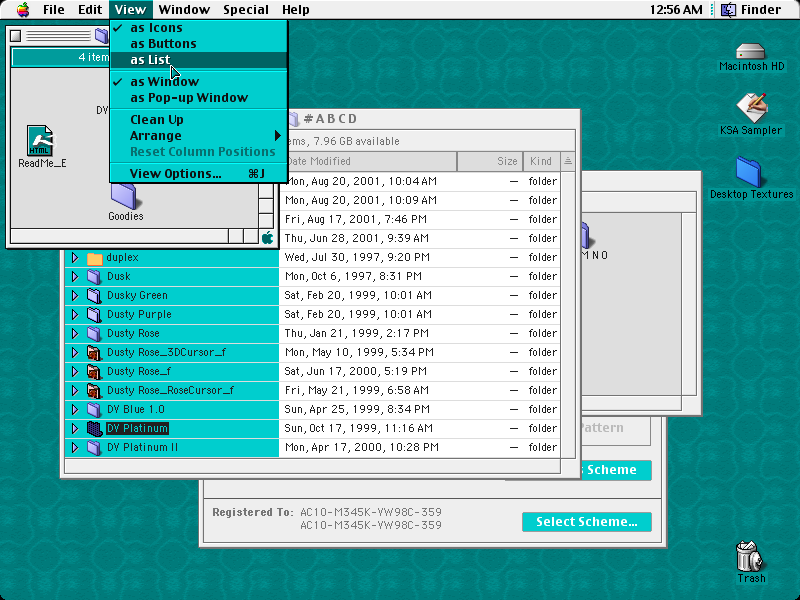Screen dimensions: 800x600
Task: Click the Dusty Purple folder icon
Action: (x=94, y=314)
